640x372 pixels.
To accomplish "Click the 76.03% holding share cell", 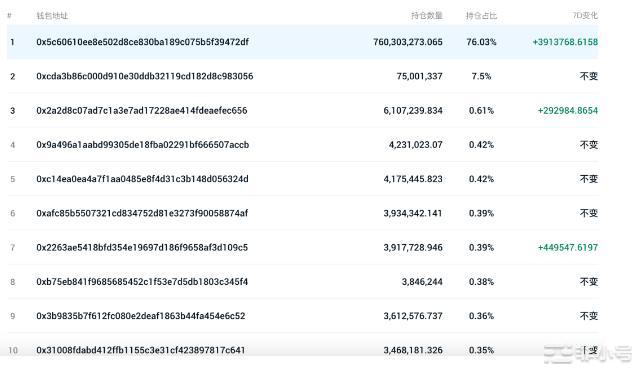I will point(481,42).
